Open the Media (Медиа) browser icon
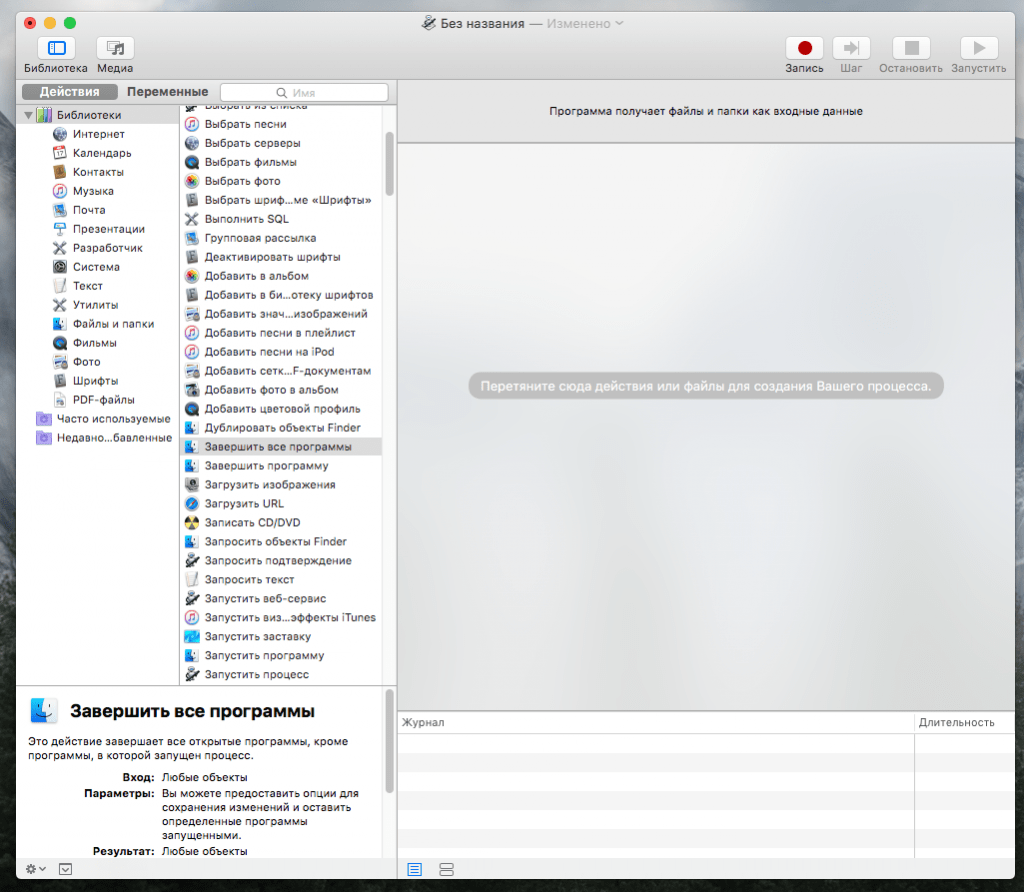The width and height of the screenshot is (1024, 892). point(115,48)
